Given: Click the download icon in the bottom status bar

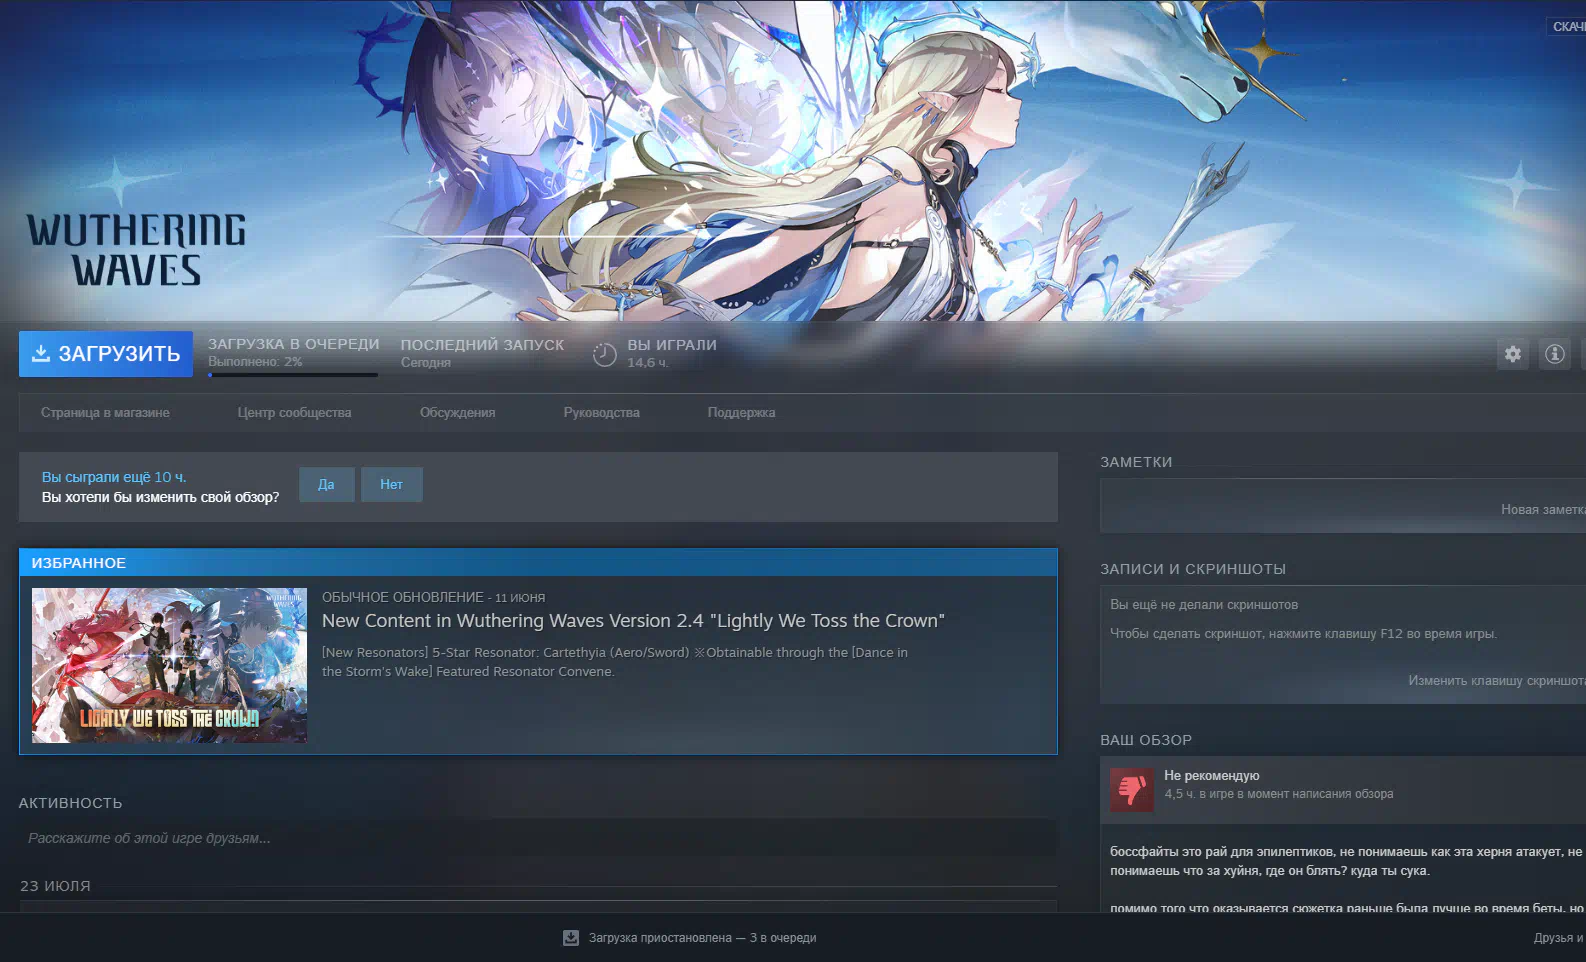Looking at the screenshot, I should point(571,938).
